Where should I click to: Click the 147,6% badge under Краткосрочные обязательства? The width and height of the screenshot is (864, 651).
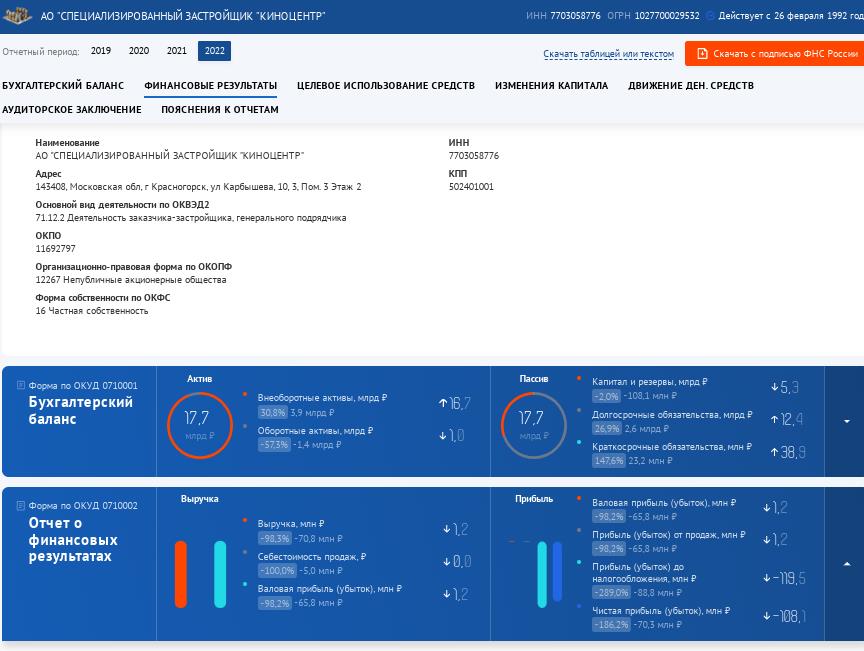click(x=609, y=460)
